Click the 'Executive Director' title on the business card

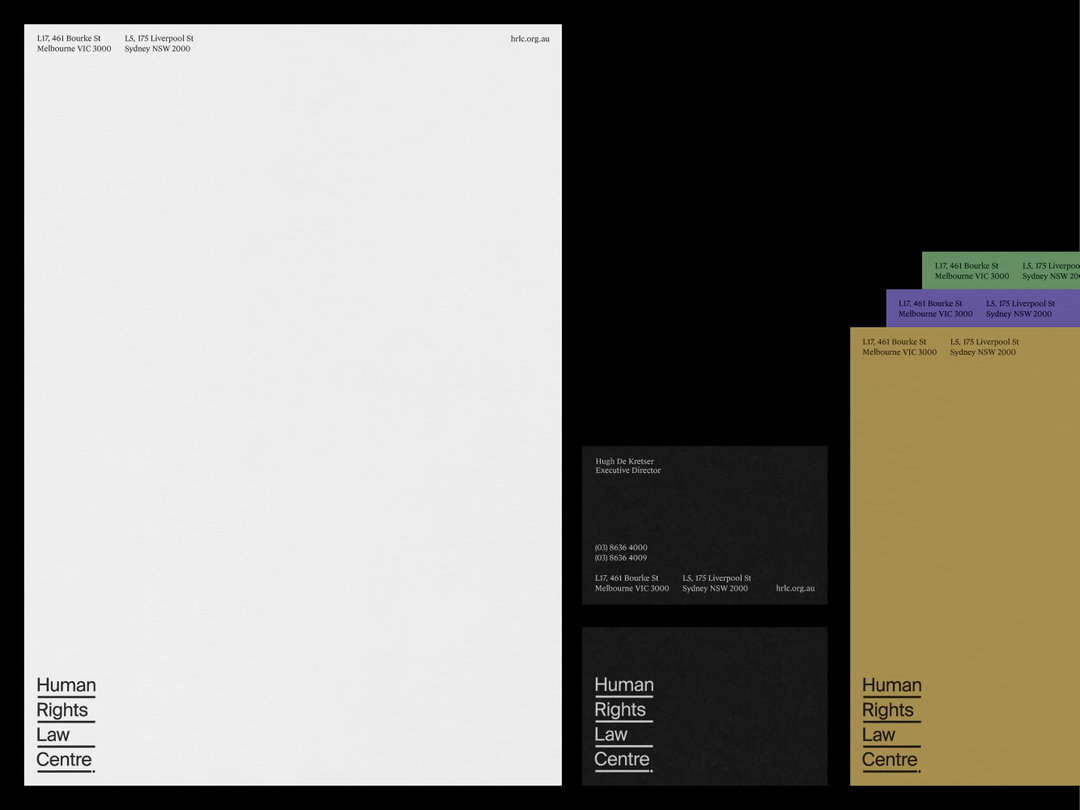pyautogui.click(x=628, y=470)
